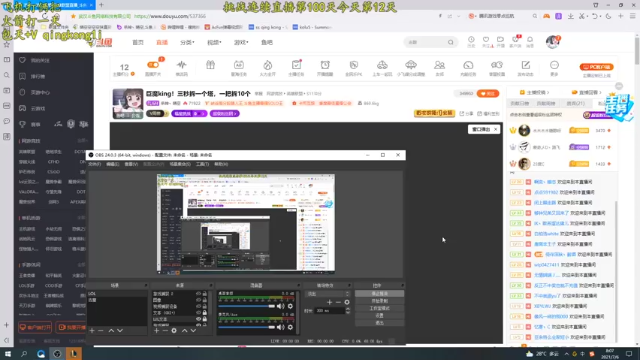Click the browser sidebar search icon
The height and width of the screenshot is (360, 640).
[x=7, y=75]
